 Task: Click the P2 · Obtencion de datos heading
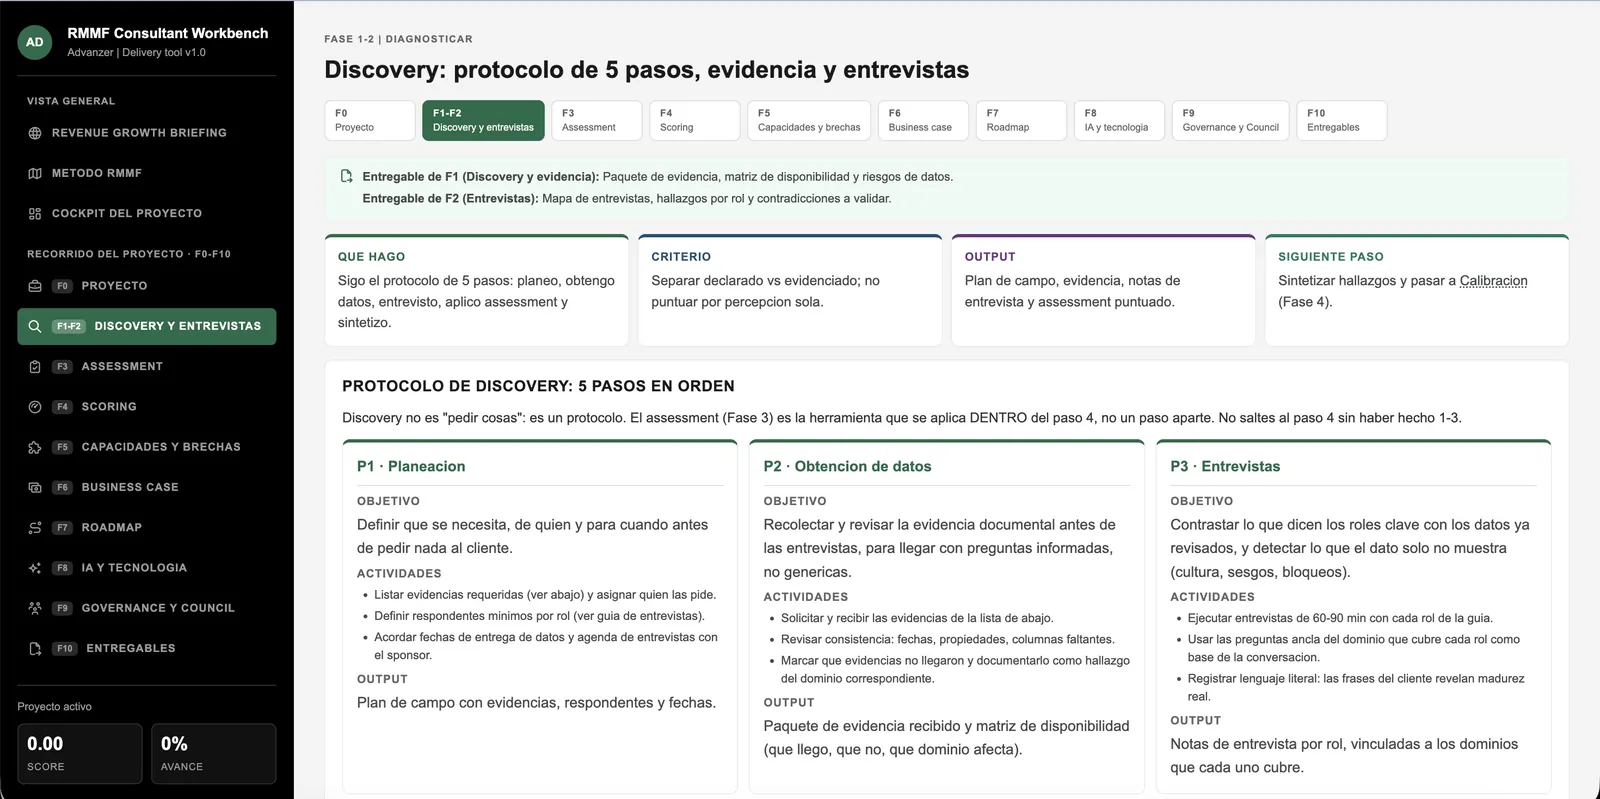(847, 466)
